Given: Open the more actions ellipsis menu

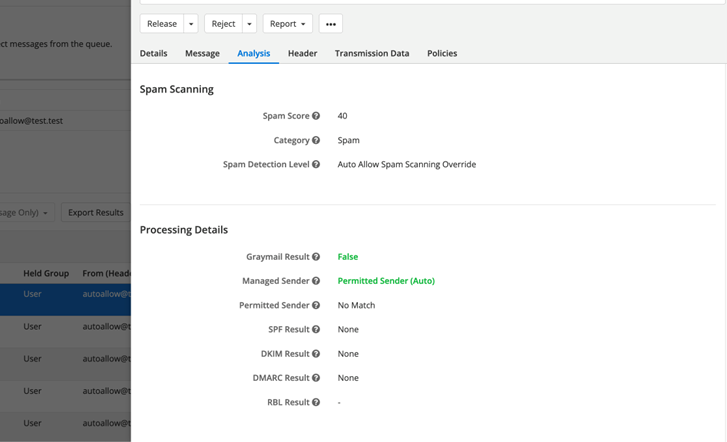Looking at the screenshot, I should click(x=331, y=24).
